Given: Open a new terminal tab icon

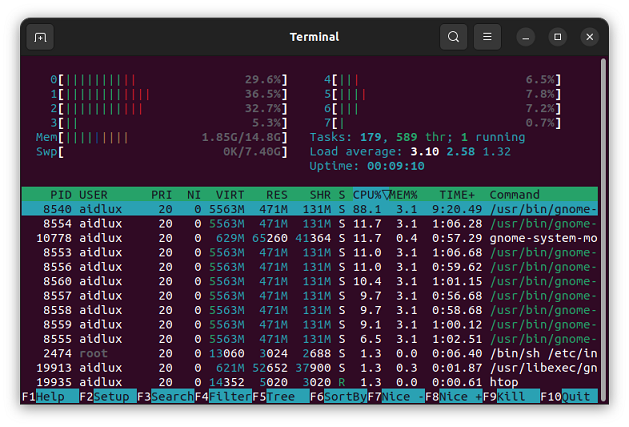Looking at the screenshot, I should point(40,37).
